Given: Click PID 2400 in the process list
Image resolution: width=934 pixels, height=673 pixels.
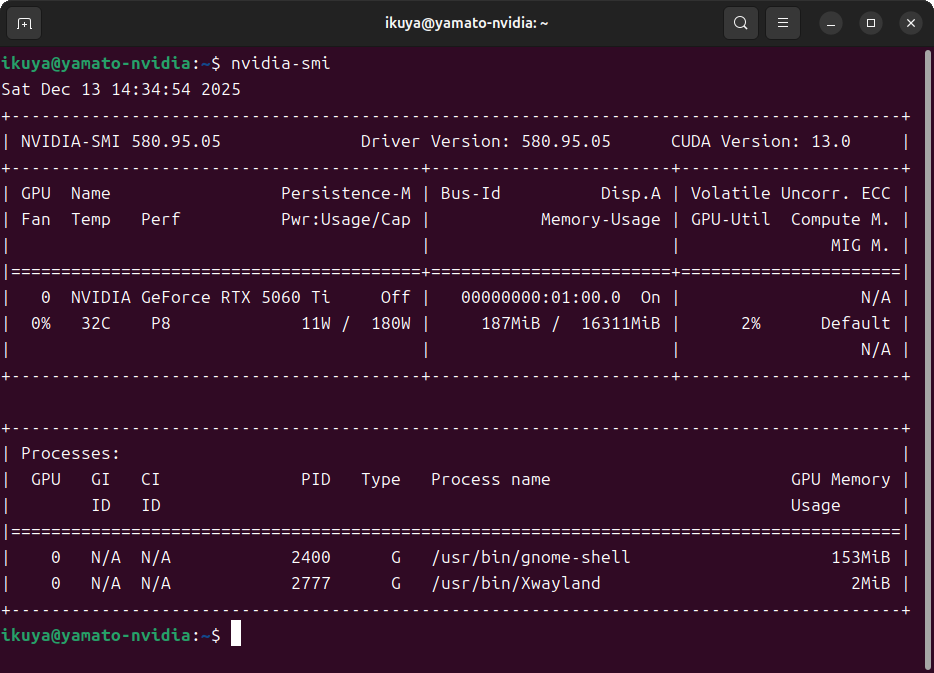Looking at the screenshot, I should click(x=310, y=557).
